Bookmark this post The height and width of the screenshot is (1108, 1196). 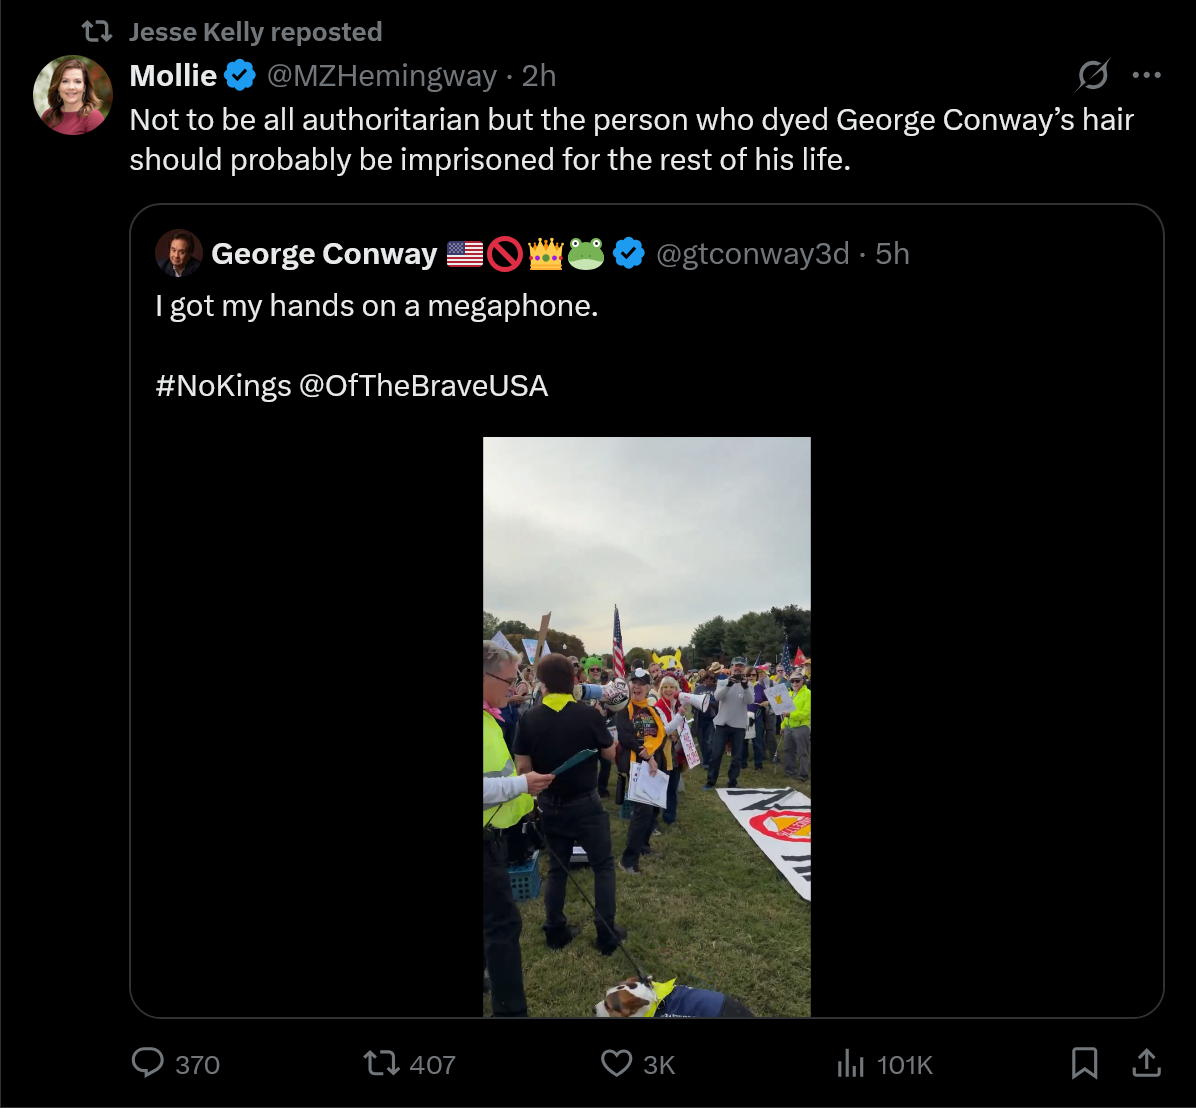pyautogui.click(x=1084, y=1063)
